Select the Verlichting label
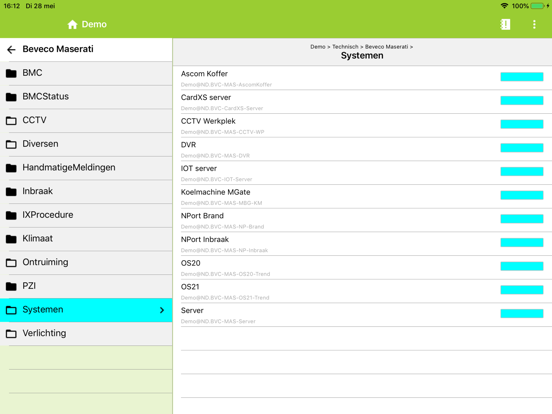The width and height of the screenshot is (552, 414). click(44, 333)
